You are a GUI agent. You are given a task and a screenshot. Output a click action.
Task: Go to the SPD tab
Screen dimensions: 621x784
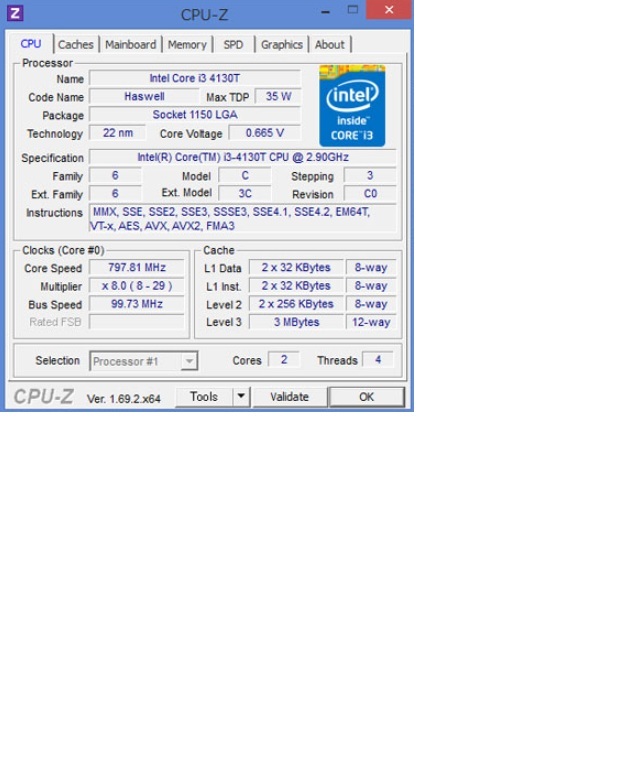pos(233,44)
